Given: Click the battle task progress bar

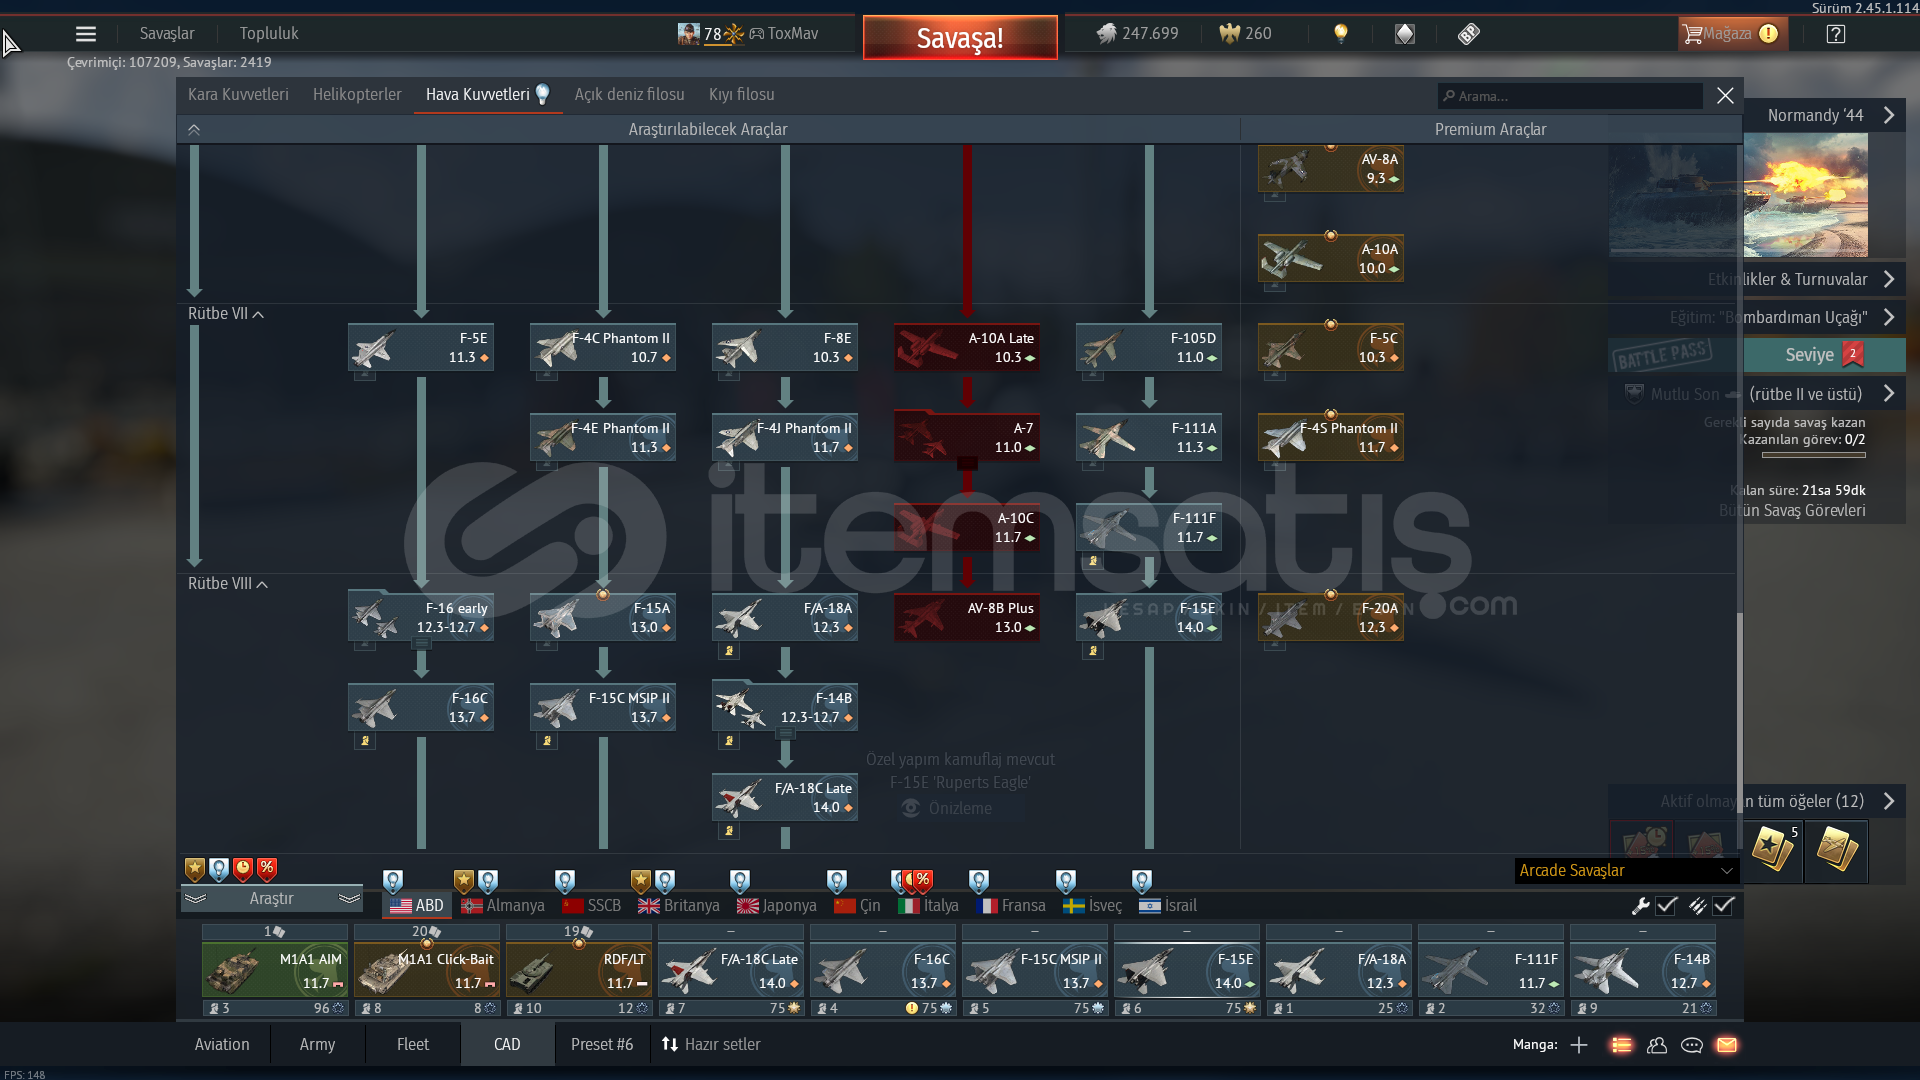Looking at the screenshot, I should [1813, 456].
